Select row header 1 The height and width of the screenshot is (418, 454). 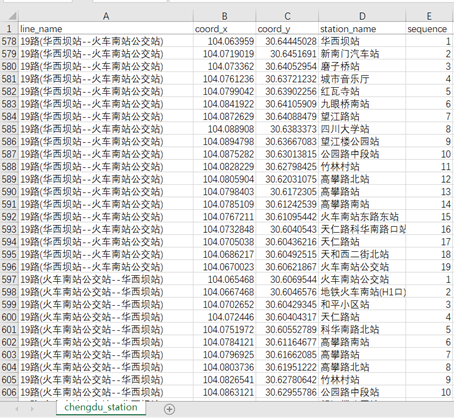pyautogui.click(x=9, y=29)
